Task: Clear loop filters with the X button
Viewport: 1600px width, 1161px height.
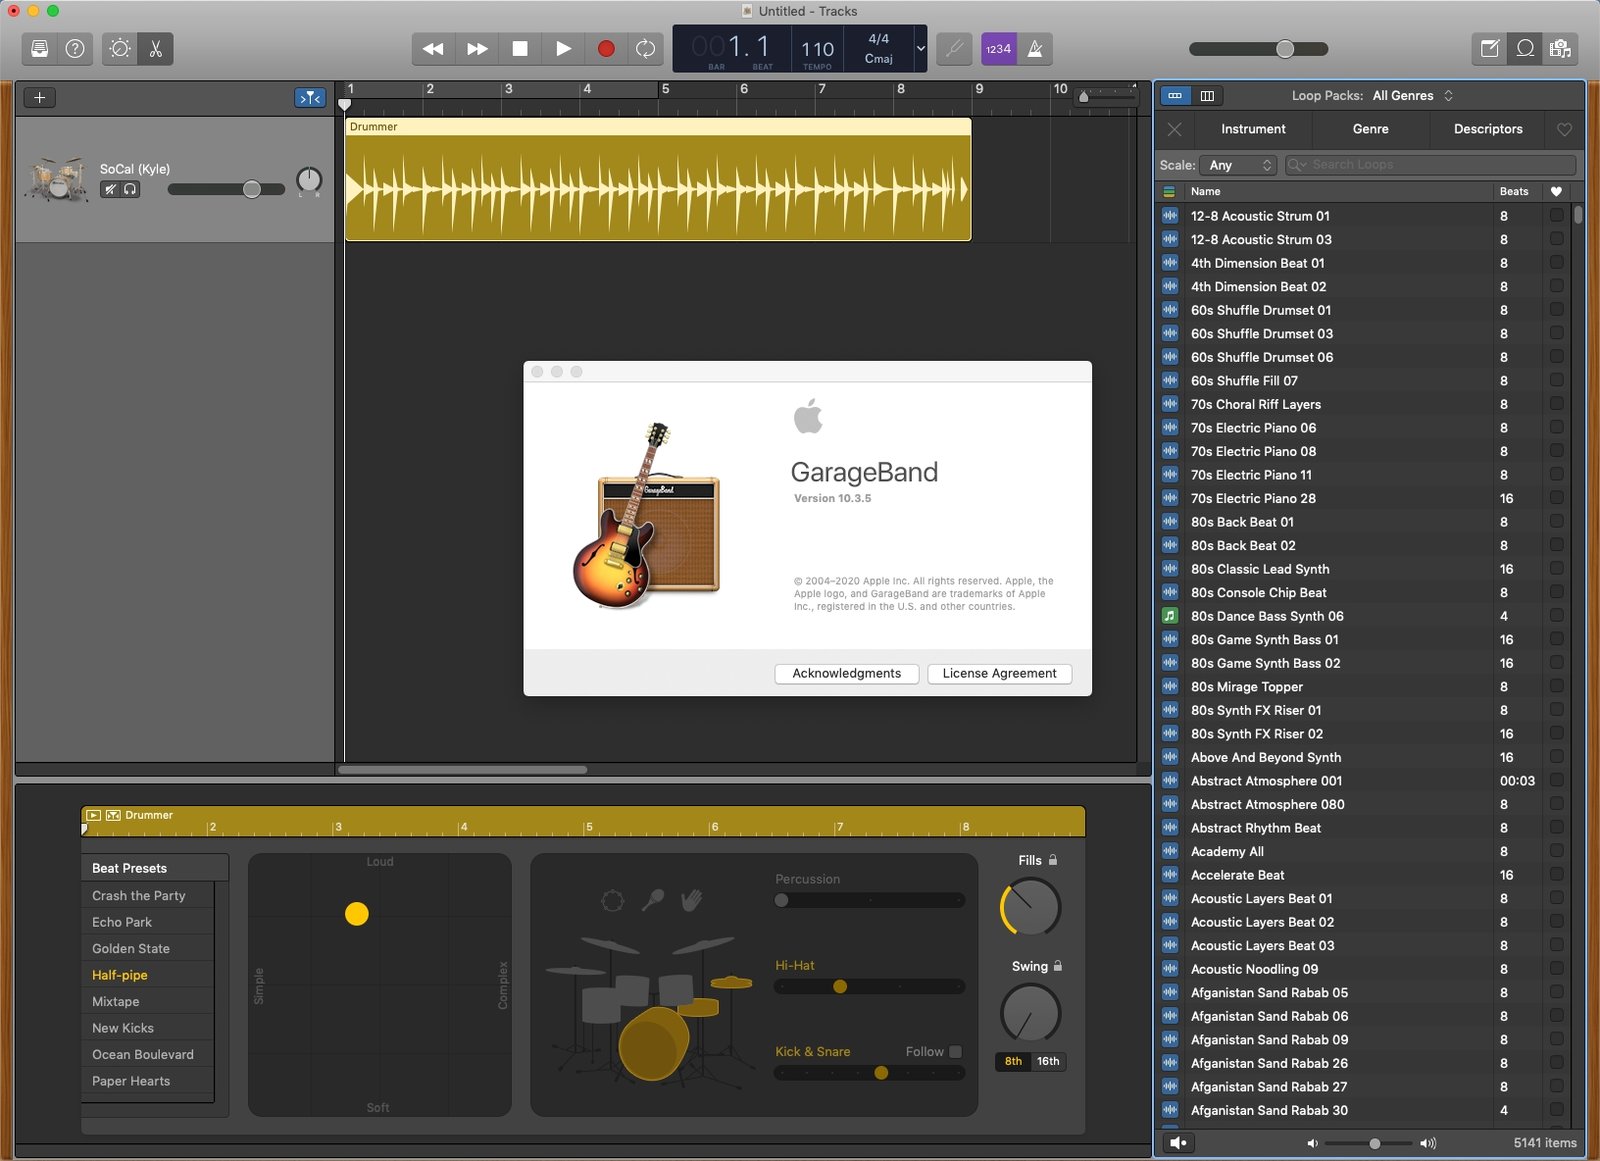Action: (x=1175, y=129)
